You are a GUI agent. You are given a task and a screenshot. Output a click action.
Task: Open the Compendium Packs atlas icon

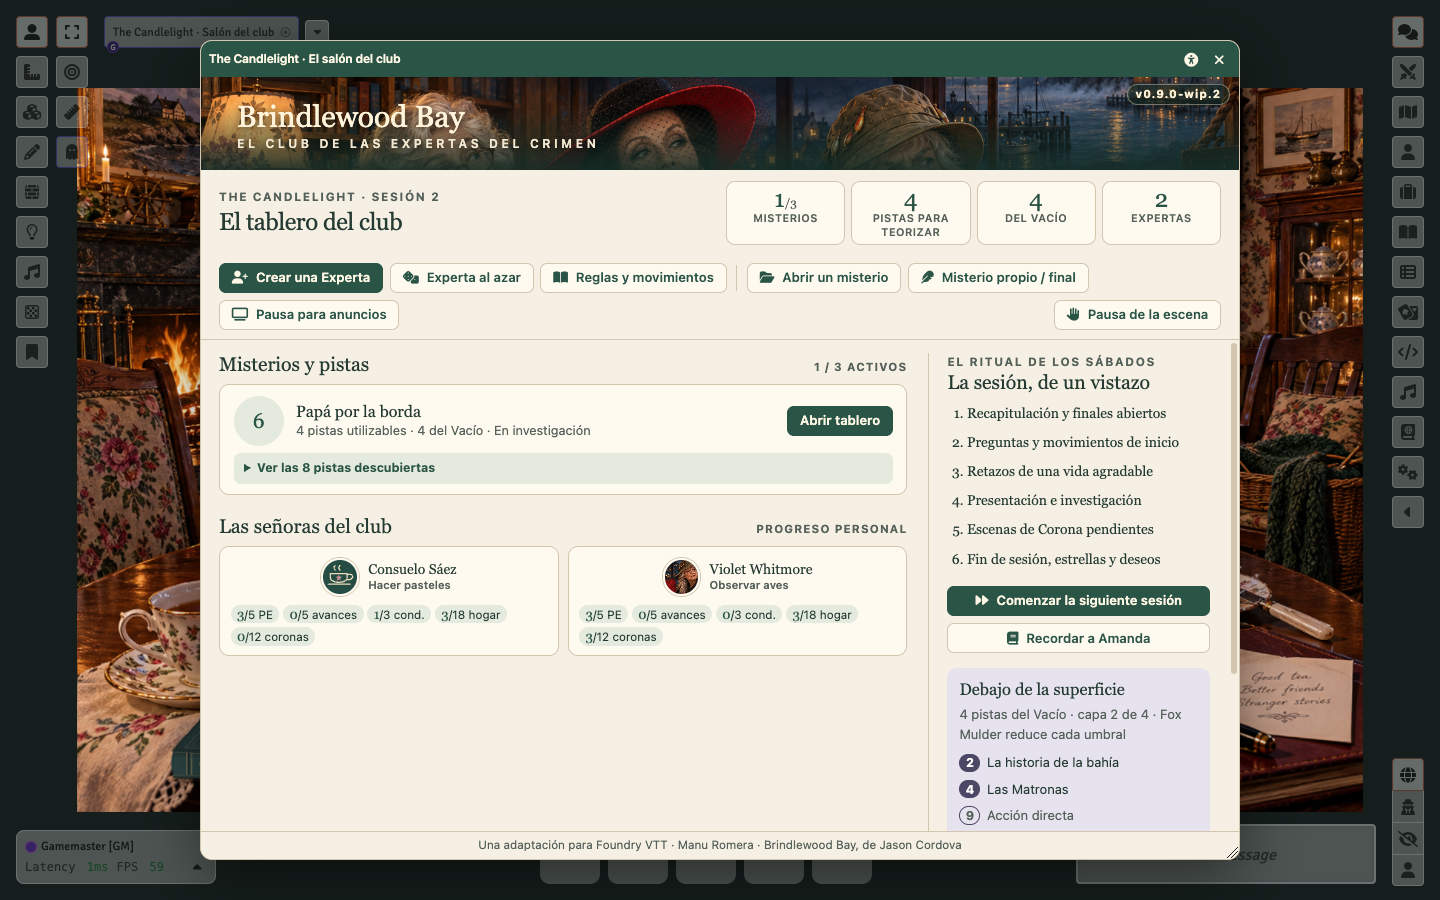[x=1408, y=432]
